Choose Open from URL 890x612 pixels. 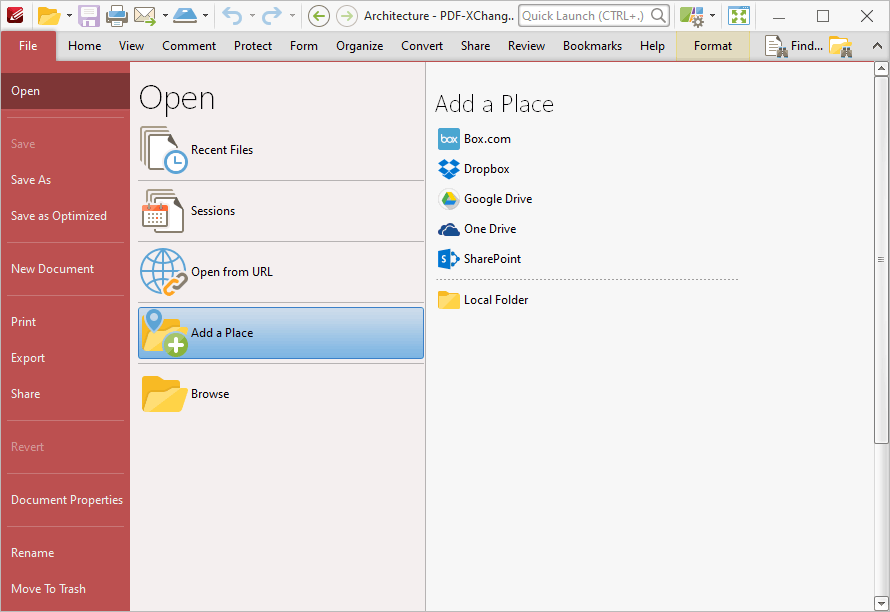pos(280,272)
